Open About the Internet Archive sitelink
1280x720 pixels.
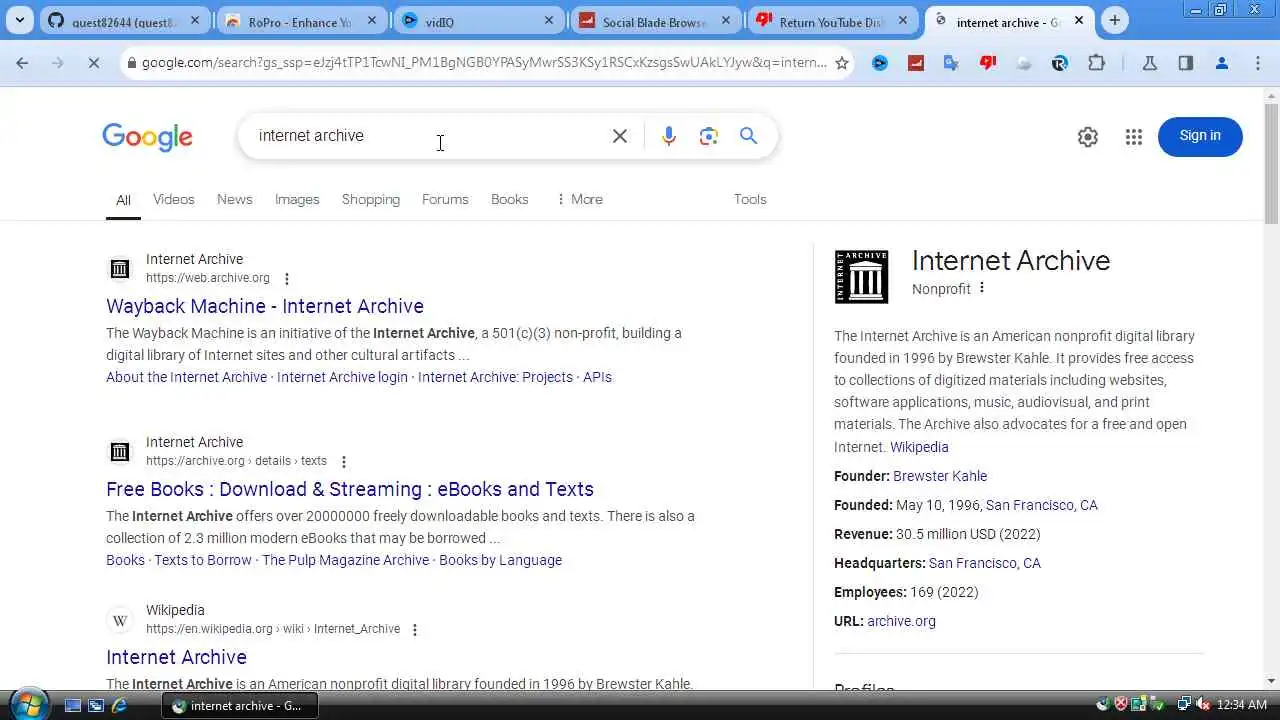(187, 377)
